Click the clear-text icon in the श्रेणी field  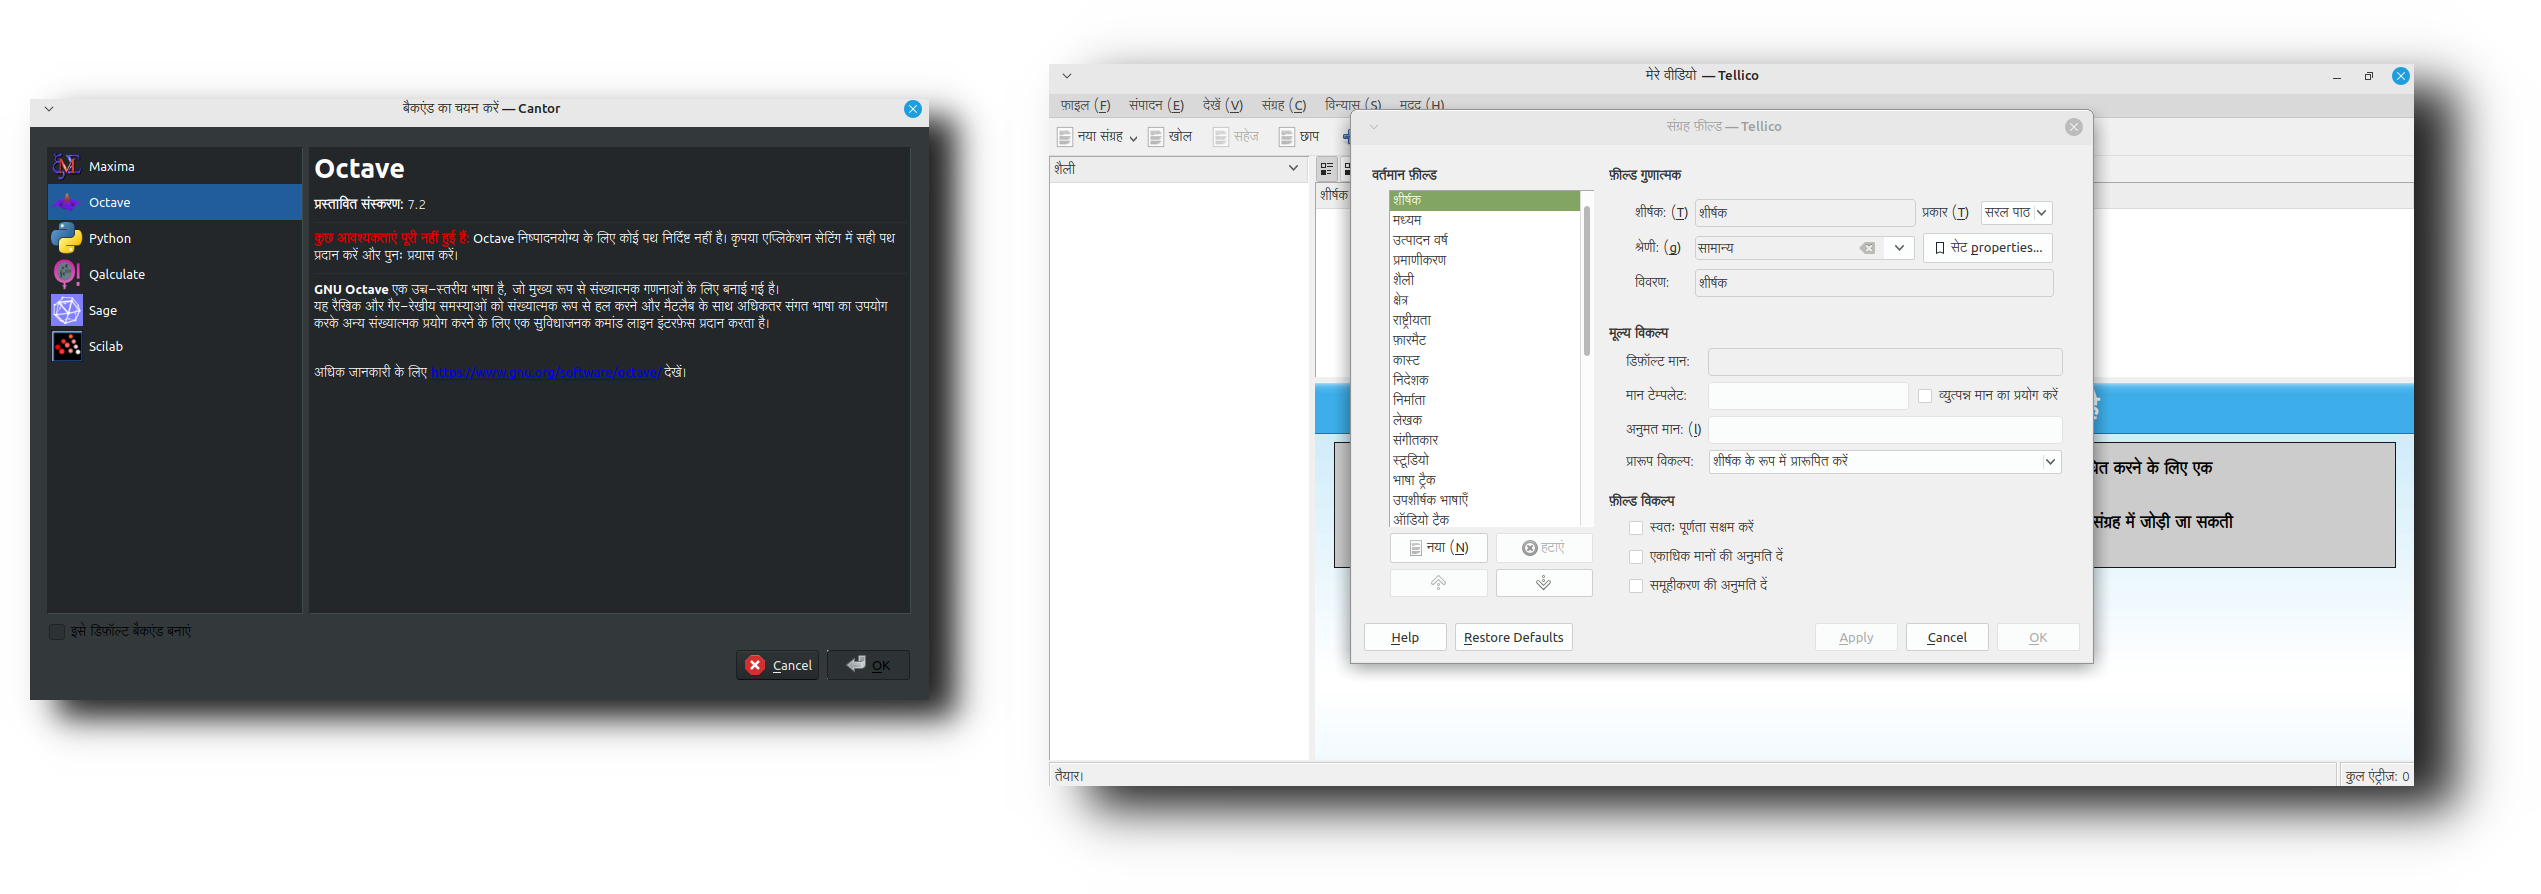1867,248
